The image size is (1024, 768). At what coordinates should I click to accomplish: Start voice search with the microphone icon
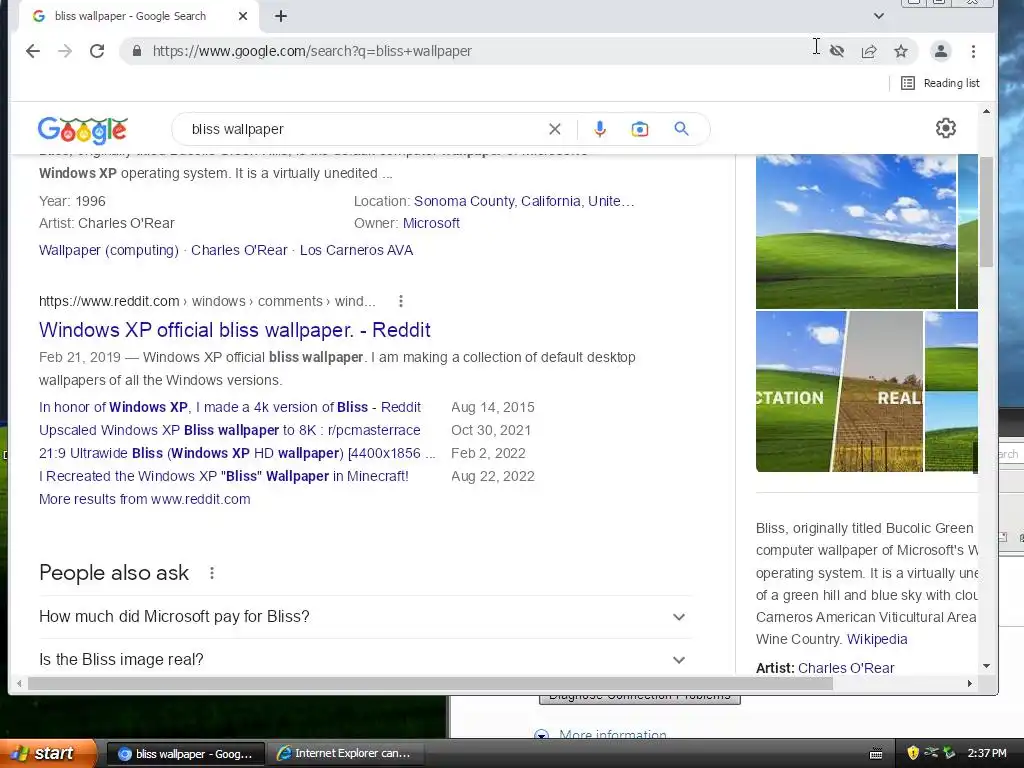[x=600, y=129]
